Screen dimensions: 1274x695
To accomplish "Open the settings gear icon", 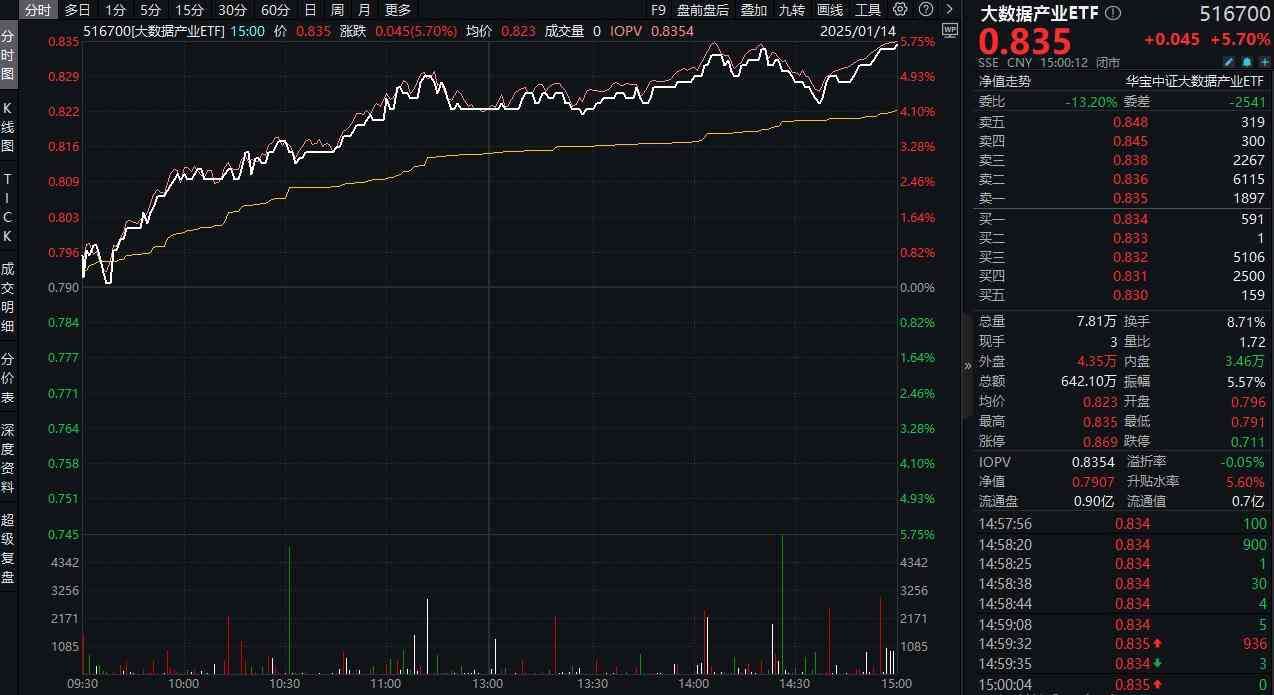I will click(900, 10).
